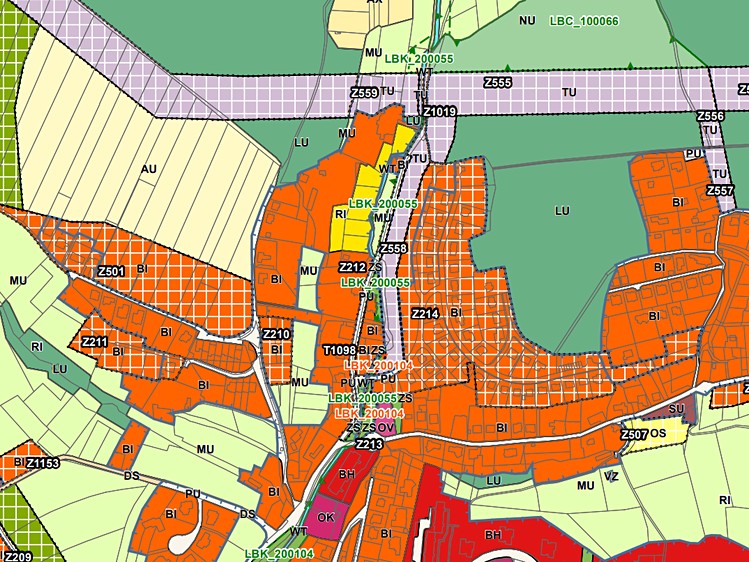Viewport: 749px width, 562px height.
Task: Click the Z210 zone label
Action: pos(277,334)
